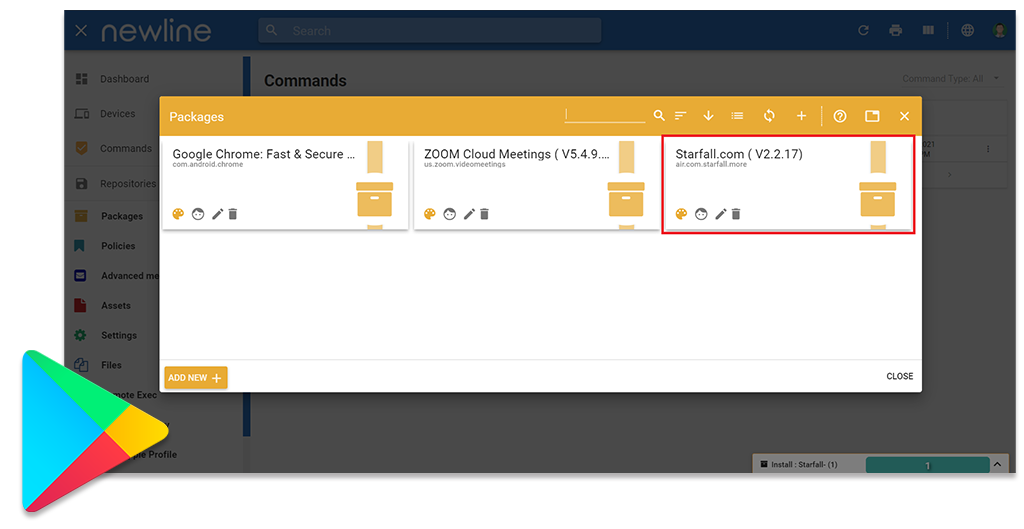
Task: Edit the ZOOM Cloud Meetings package
Action: coord(469,214)
